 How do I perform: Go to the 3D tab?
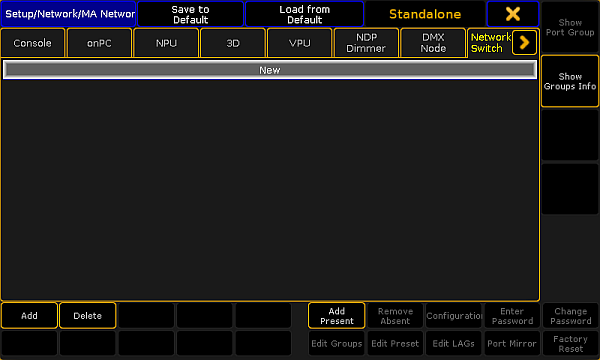233,43
